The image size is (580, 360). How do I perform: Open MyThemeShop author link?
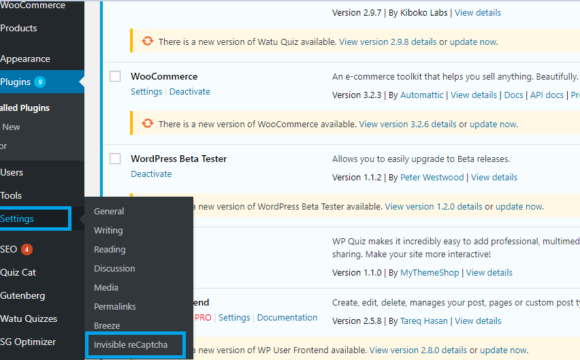click(429, 273)
